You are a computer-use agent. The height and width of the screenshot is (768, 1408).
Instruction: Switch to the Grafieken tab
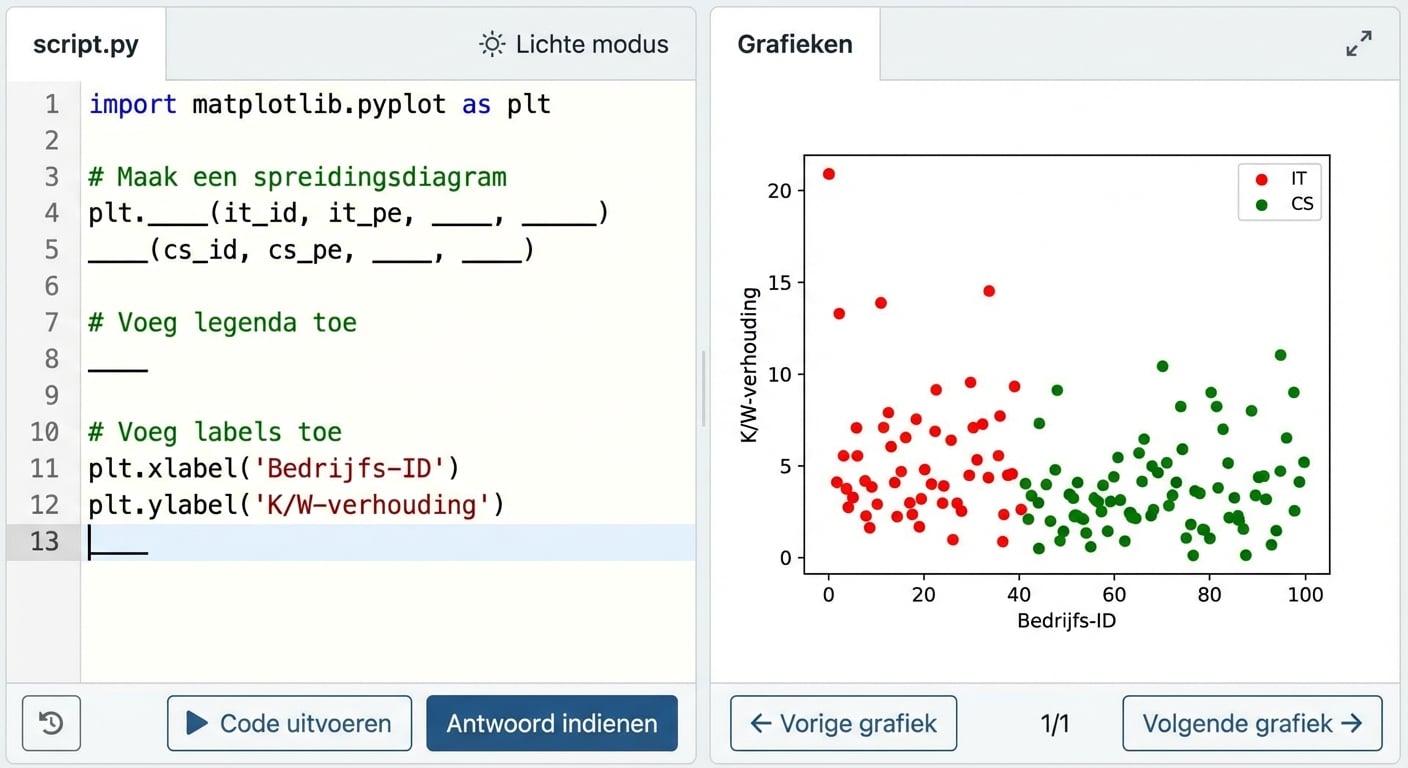click(x=795, y=45)
